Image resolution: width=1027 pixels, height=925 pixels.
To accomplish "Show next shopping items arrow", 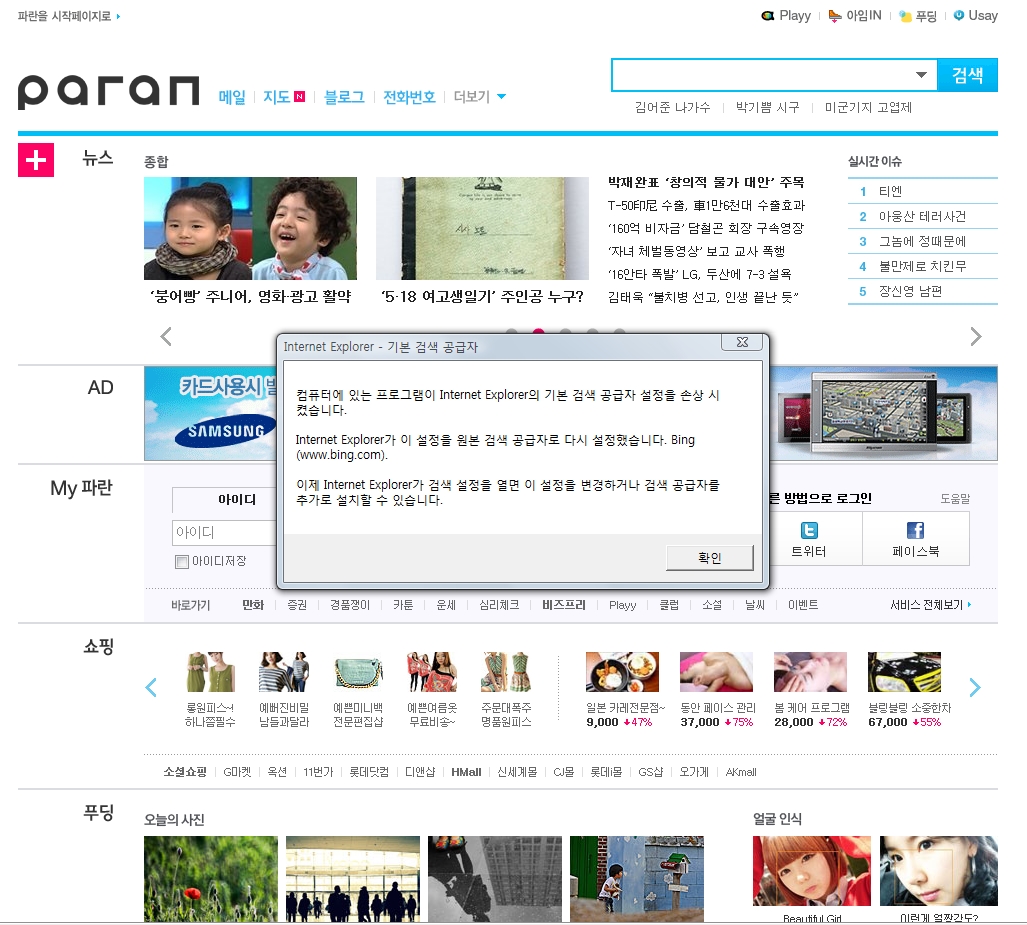I will click(975, 687).
